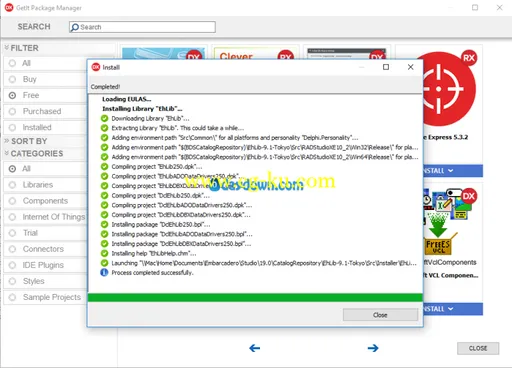512x368 pixels.
Task: Click the GetIt Package Manager app icon
Action: click(x=9, y=7)
